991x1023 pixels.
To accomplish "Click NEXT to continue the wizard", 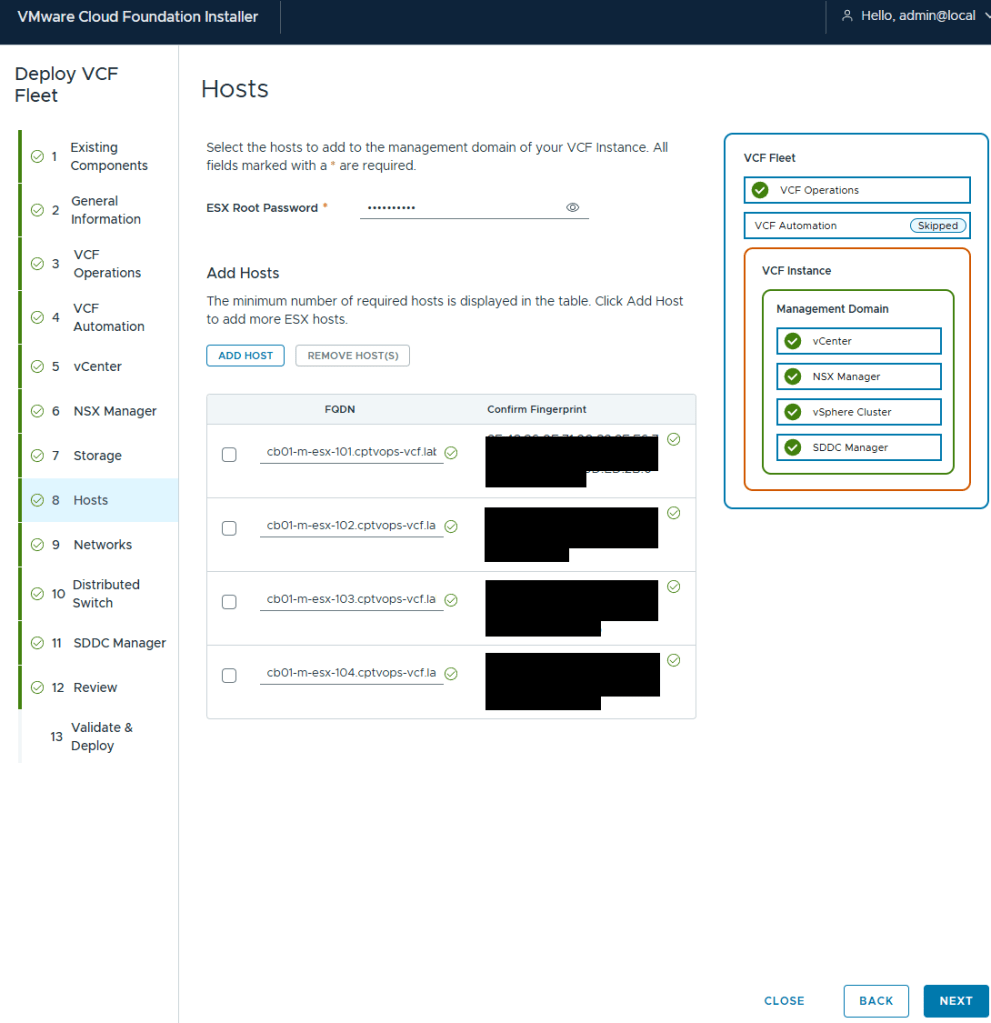I will [956, 1001].
